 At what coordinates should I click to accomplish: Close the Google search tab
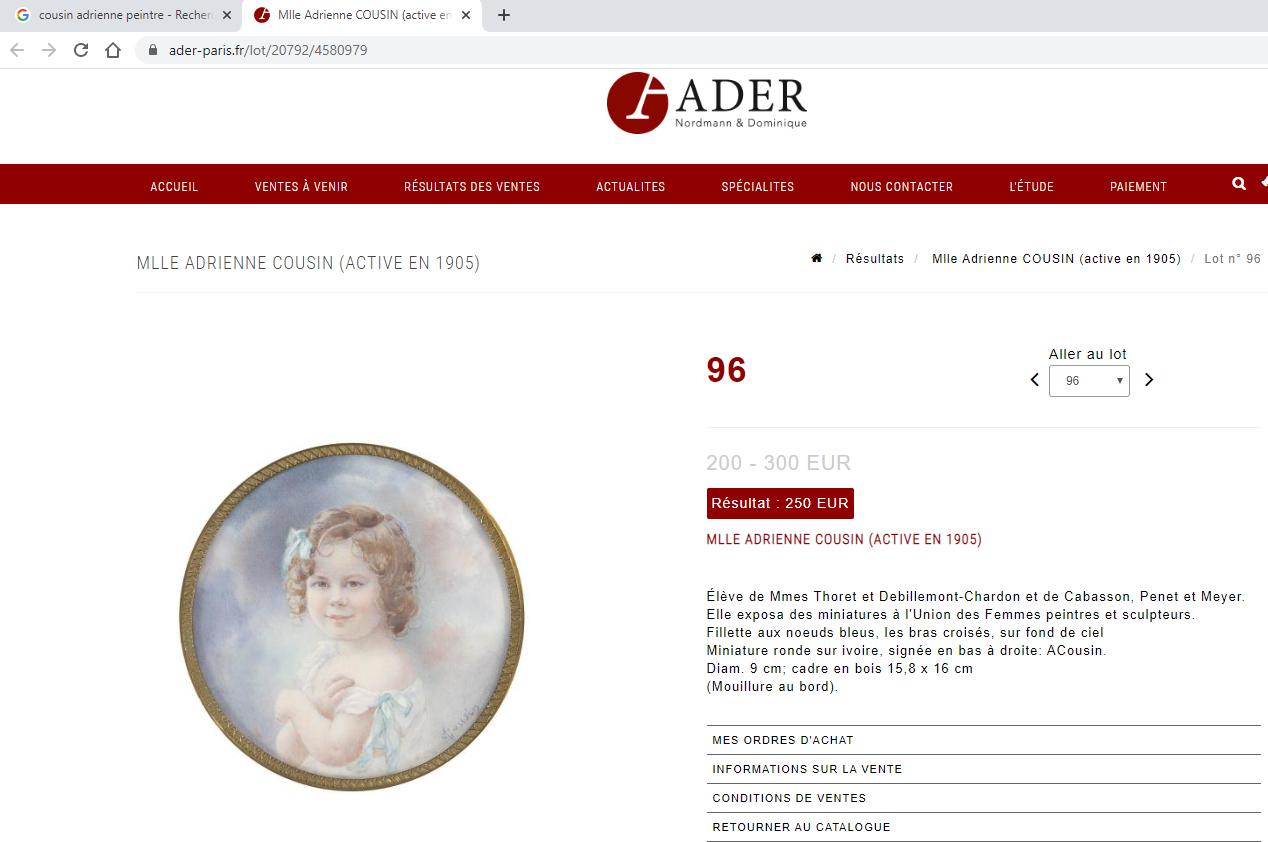pos(227,15)
